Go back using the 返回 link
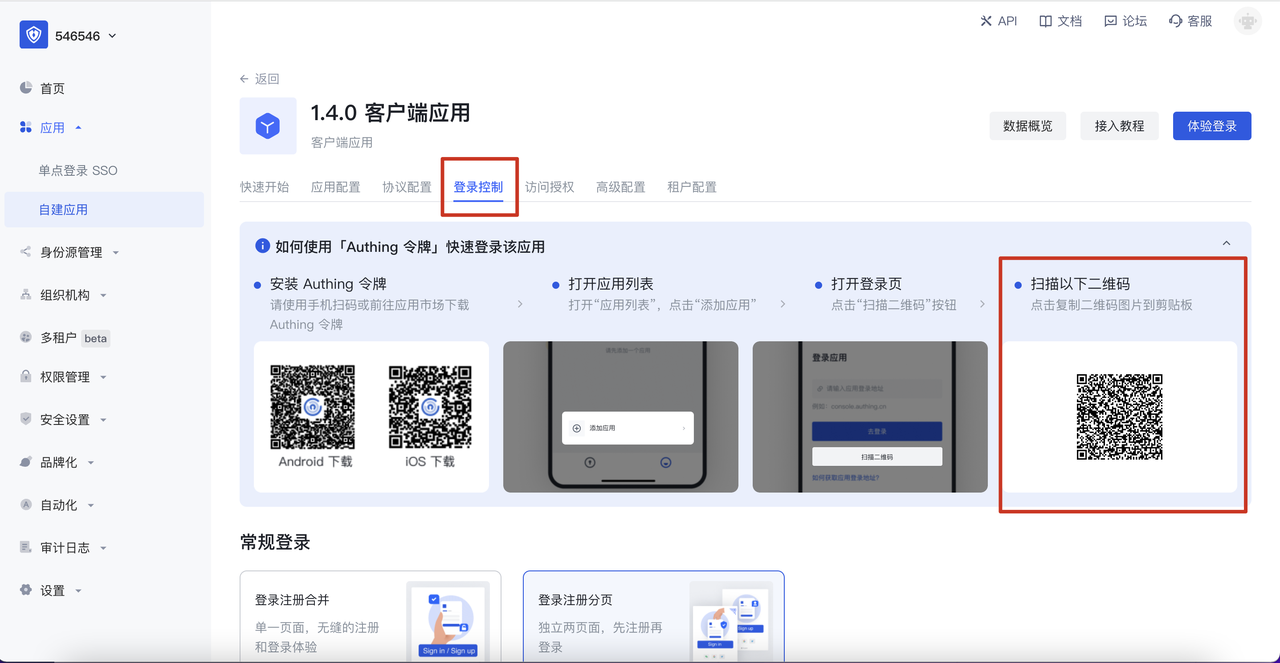 (260, 78)
